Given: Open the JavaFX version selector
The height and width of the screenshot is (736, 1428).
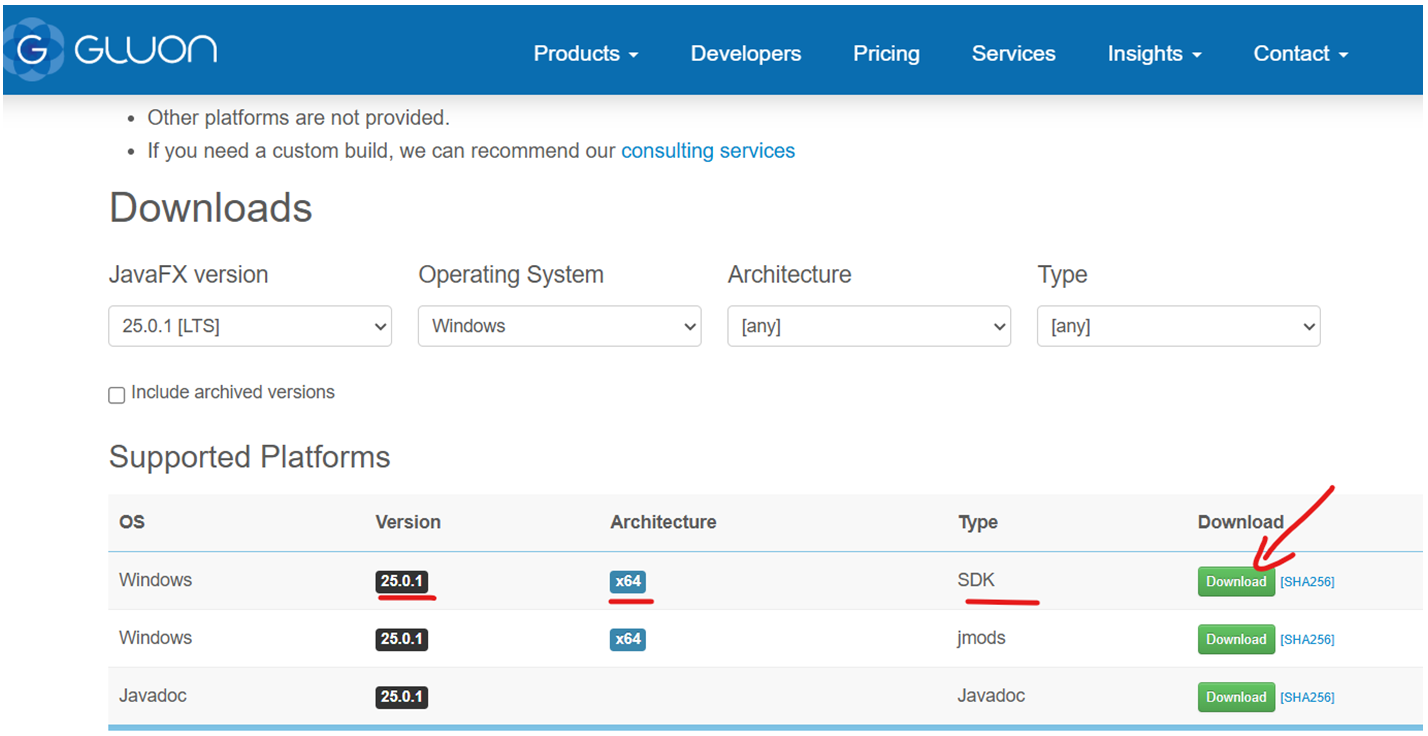Looking at the screenshot, I should (249, 326).
